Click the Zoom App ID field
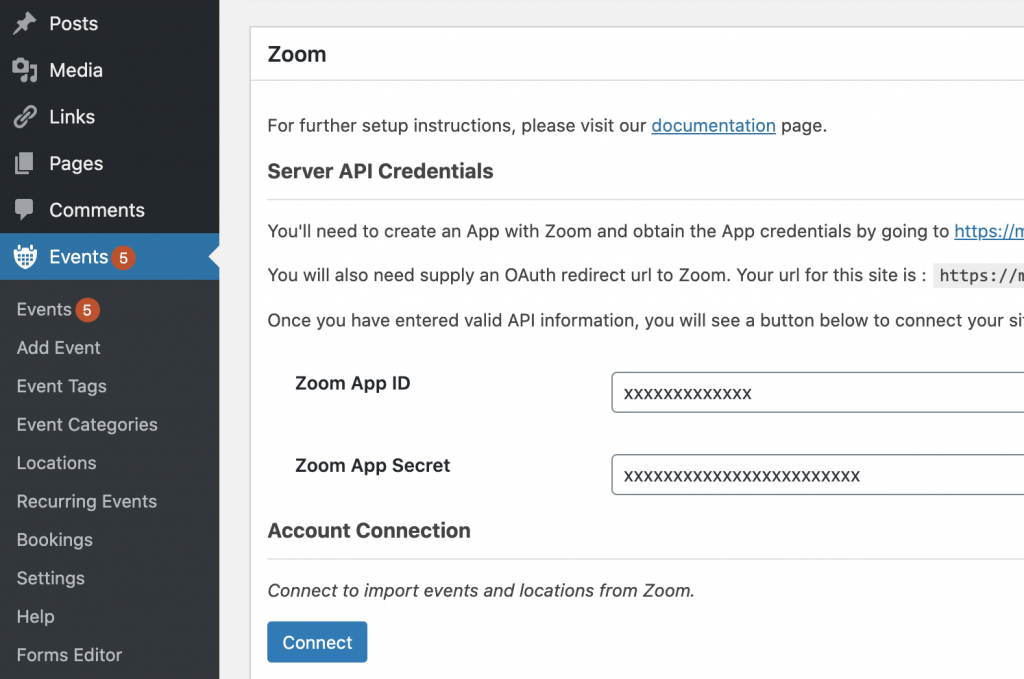Screen dimensions: 1024x679 [x=818, y=392]
